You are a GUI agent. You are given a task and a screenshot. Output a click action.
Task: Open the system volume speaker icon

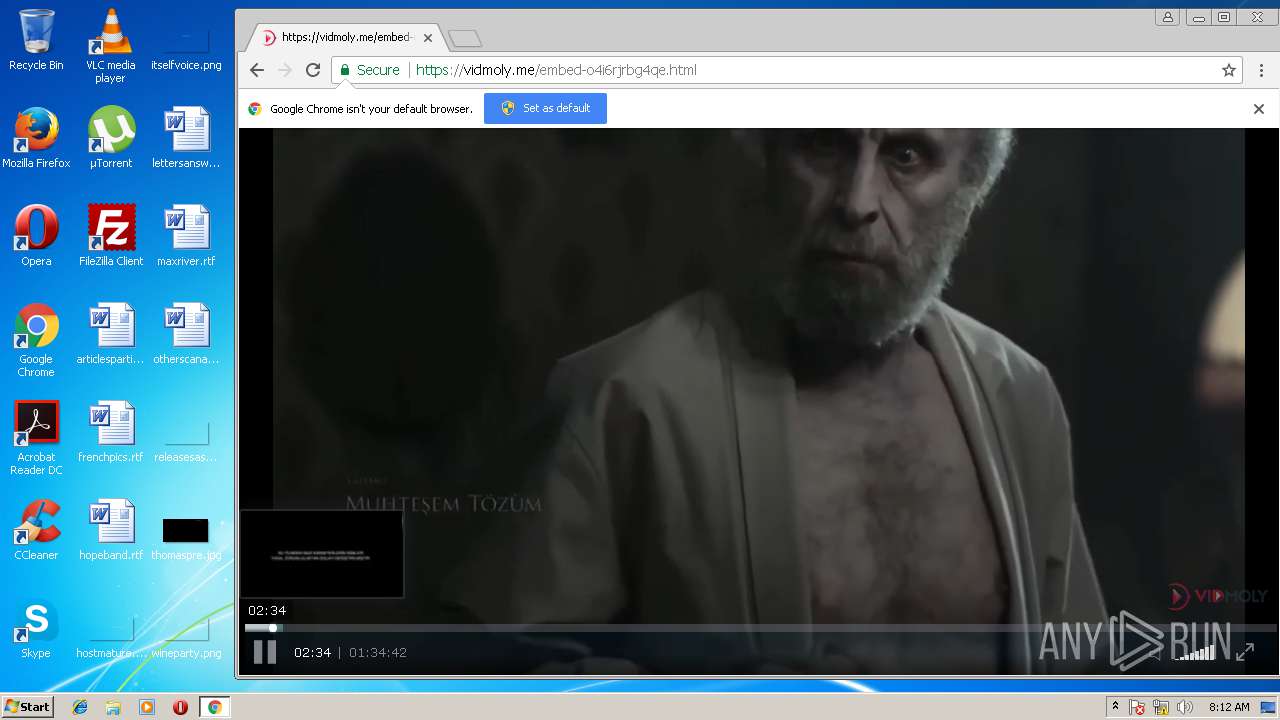click(1185, 707)
